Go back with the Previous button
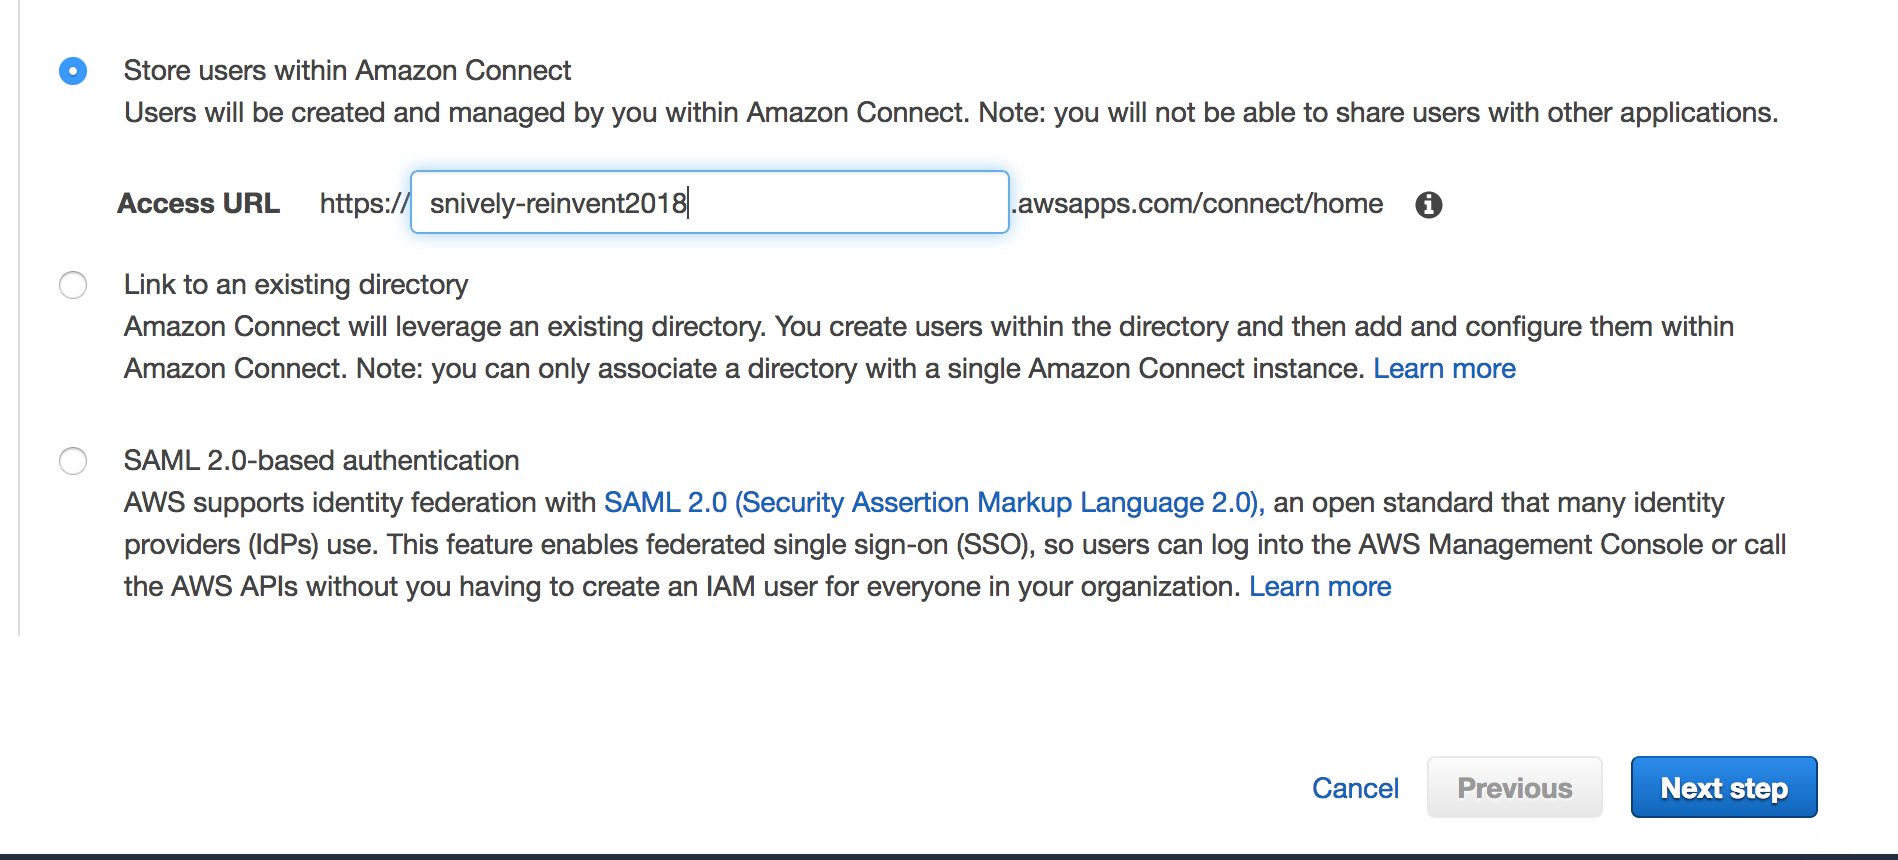The height and width of the screenshot is (860, 1898). tap(1514, 788)
